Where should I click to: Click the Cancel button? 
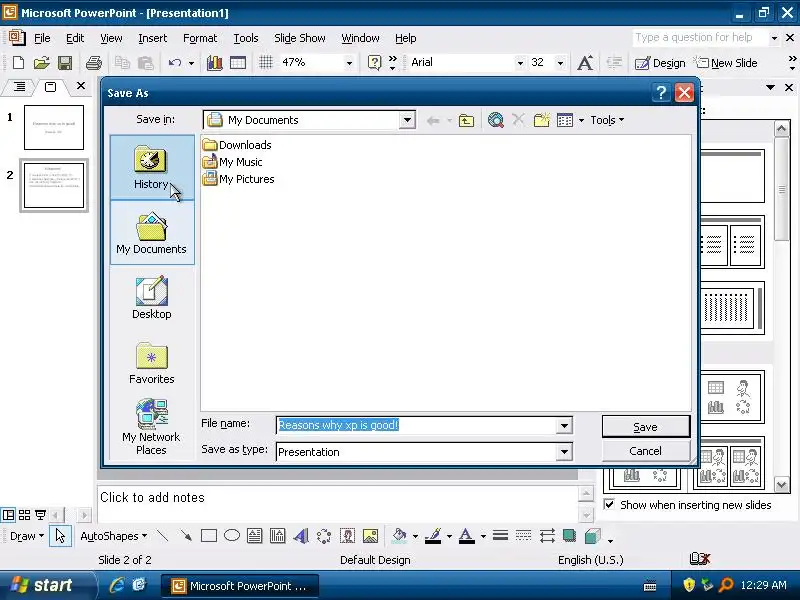[x=645, y=451]
